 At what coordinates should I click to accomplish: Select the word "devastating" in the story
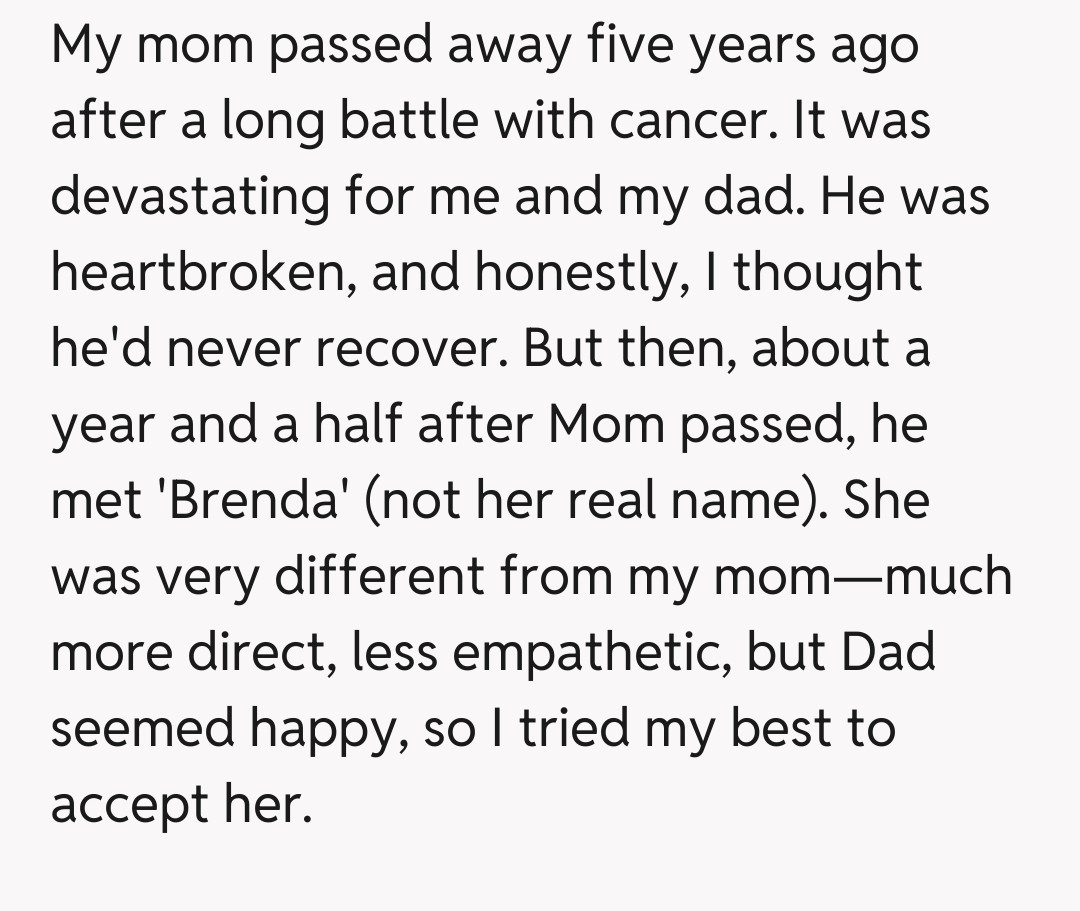pos(190,196)
